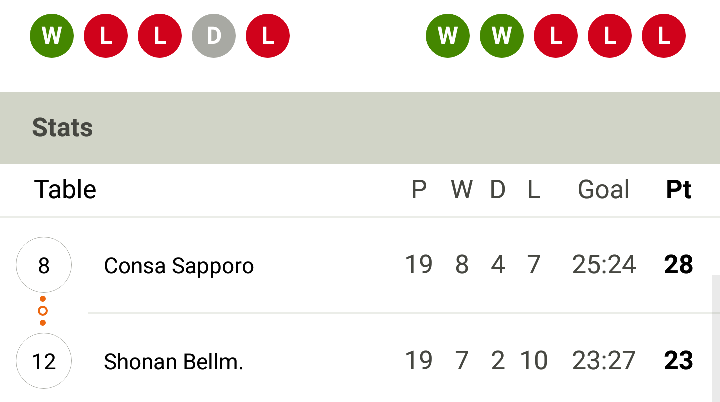
Task: Click the vertical scrollbar at right edge
Action: [716, 339]
